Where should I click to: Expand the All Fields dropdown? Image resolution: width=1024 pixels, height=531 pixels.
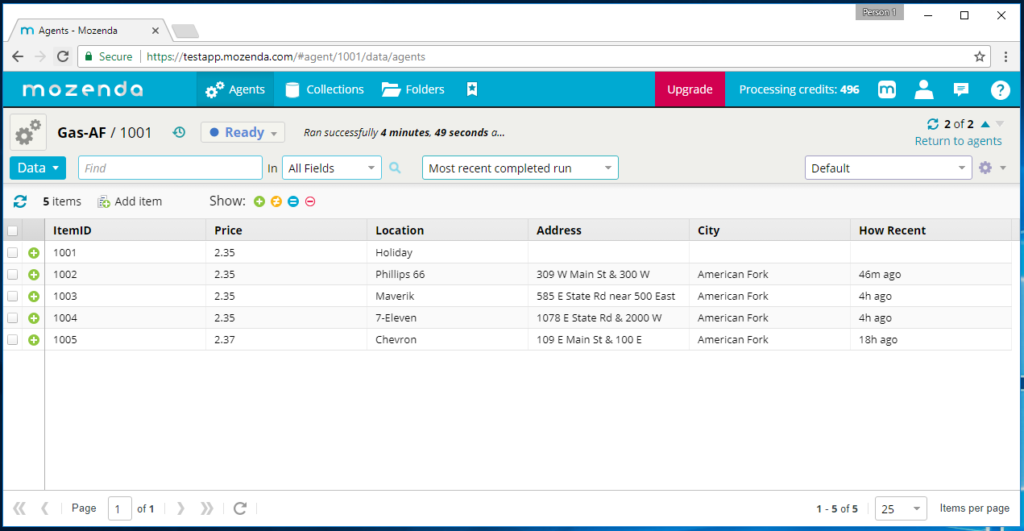[x=332, y=168]
